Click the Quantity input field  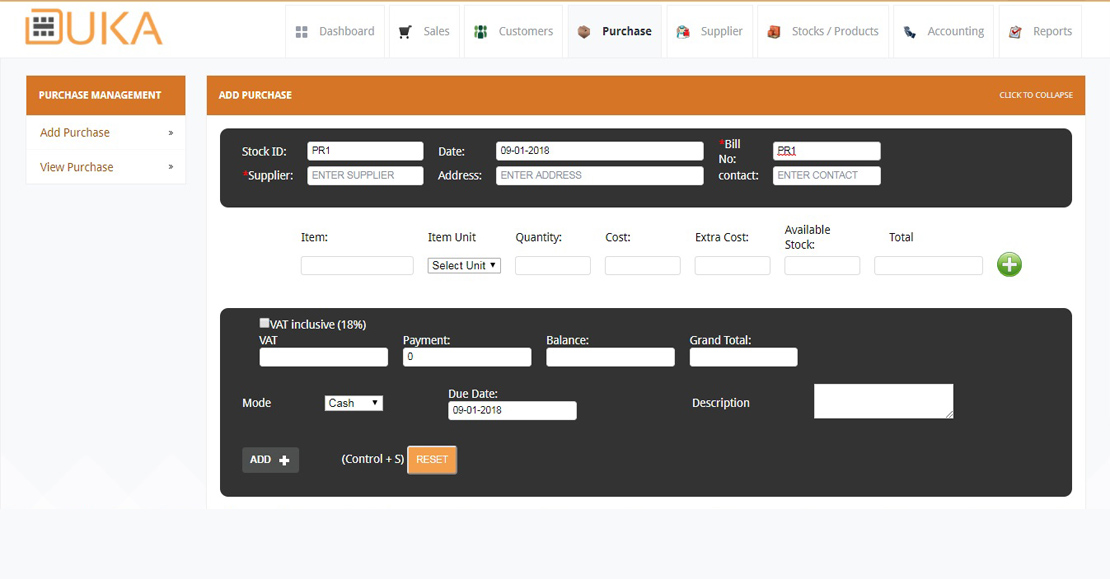(553, 265)
